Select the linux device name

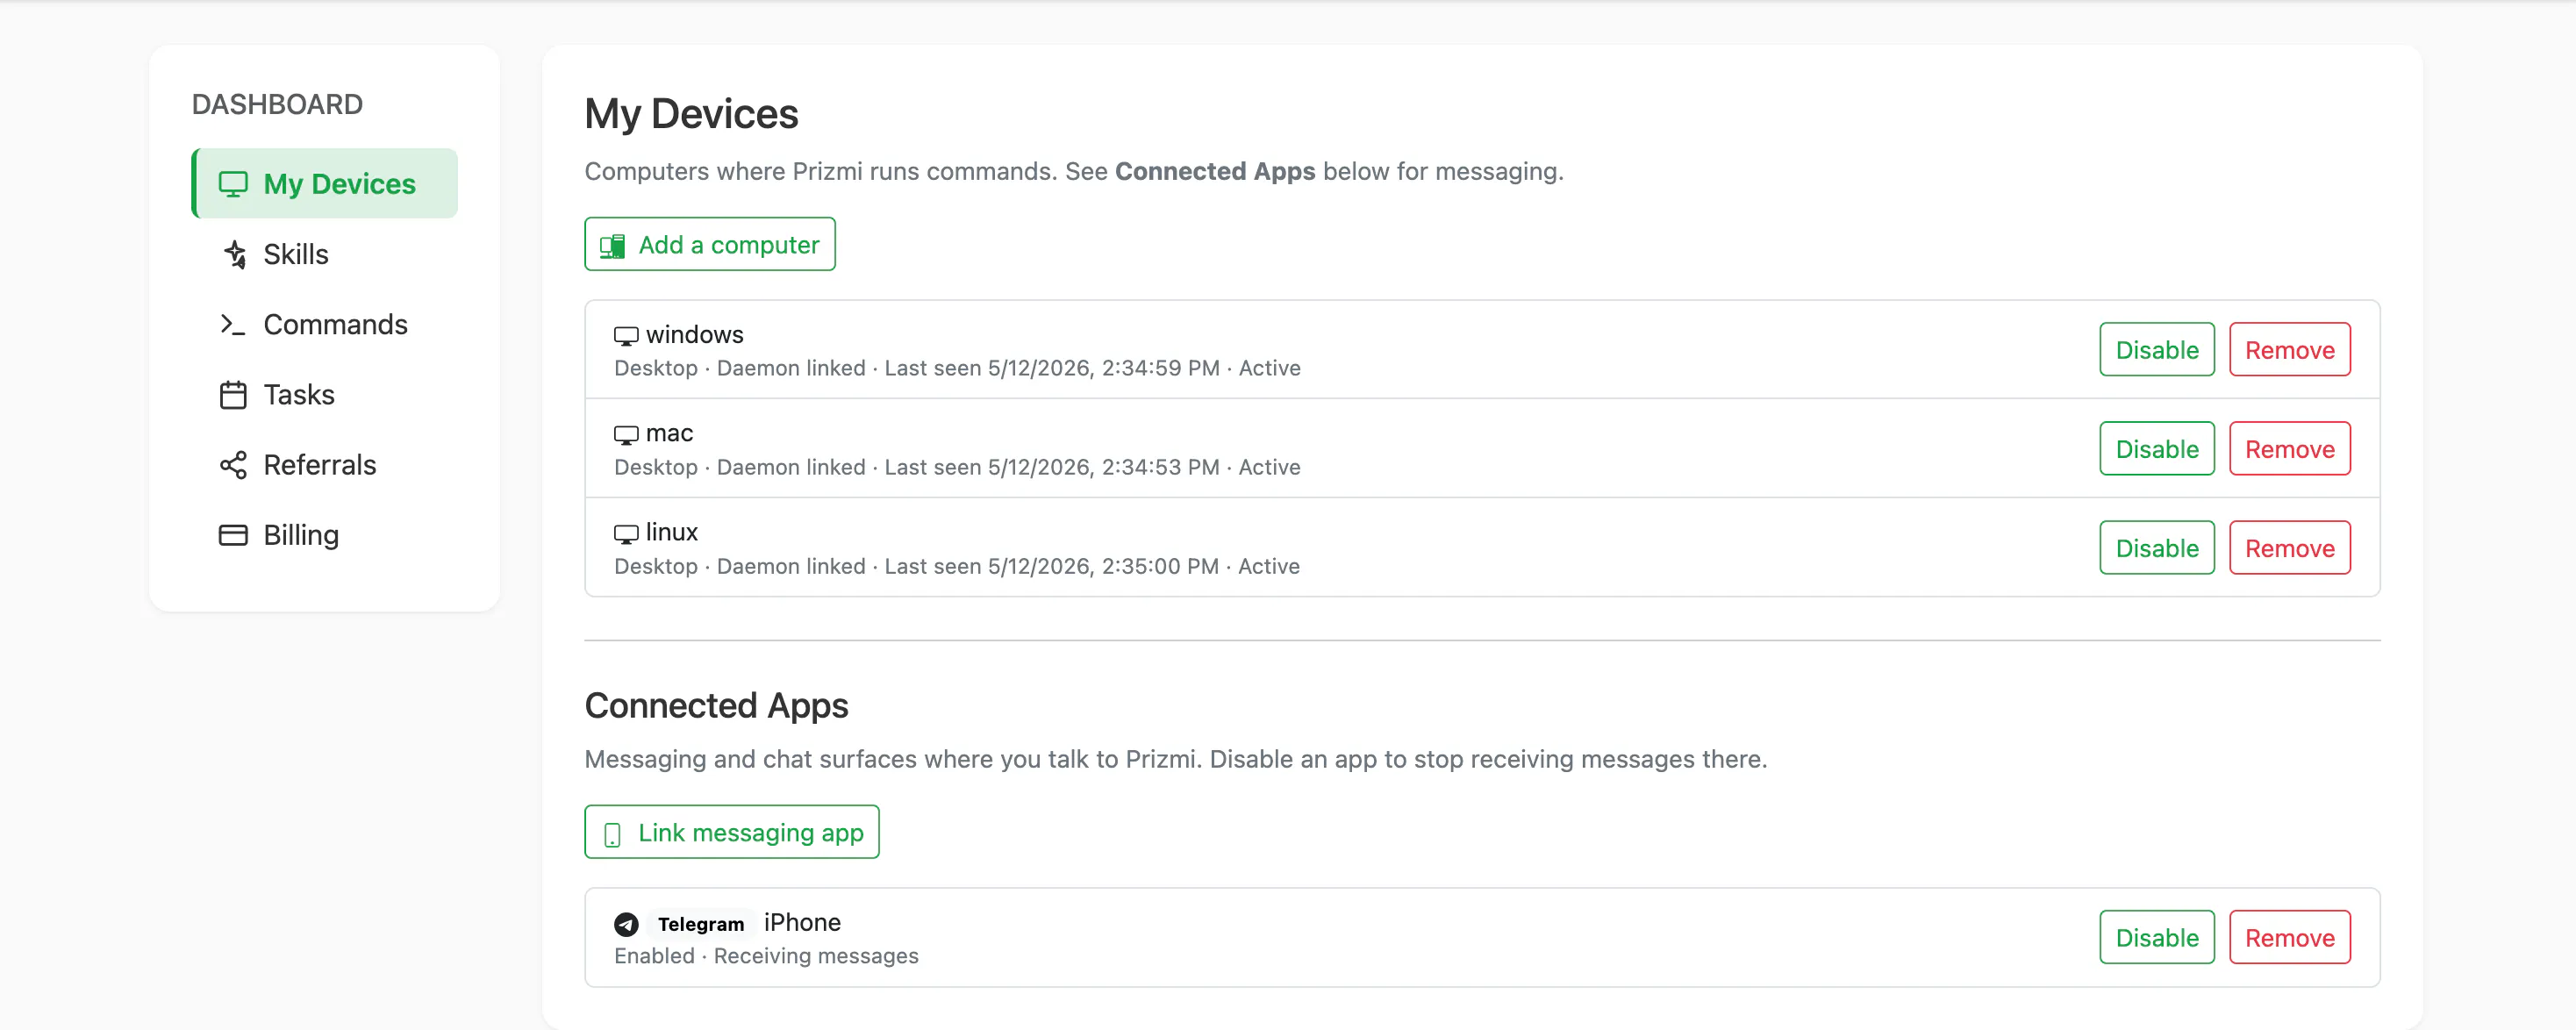671,532
